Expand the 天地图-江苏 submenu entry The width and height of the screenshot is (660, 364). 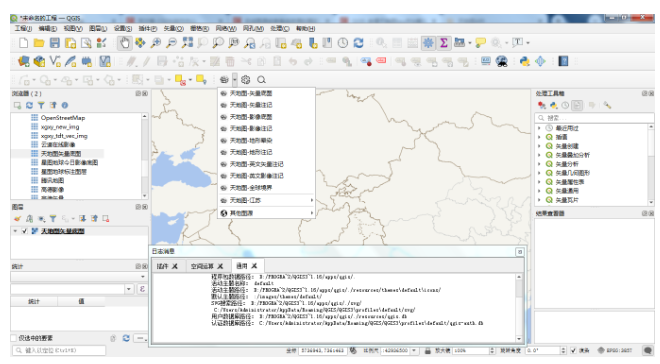(x=266, y=200)
